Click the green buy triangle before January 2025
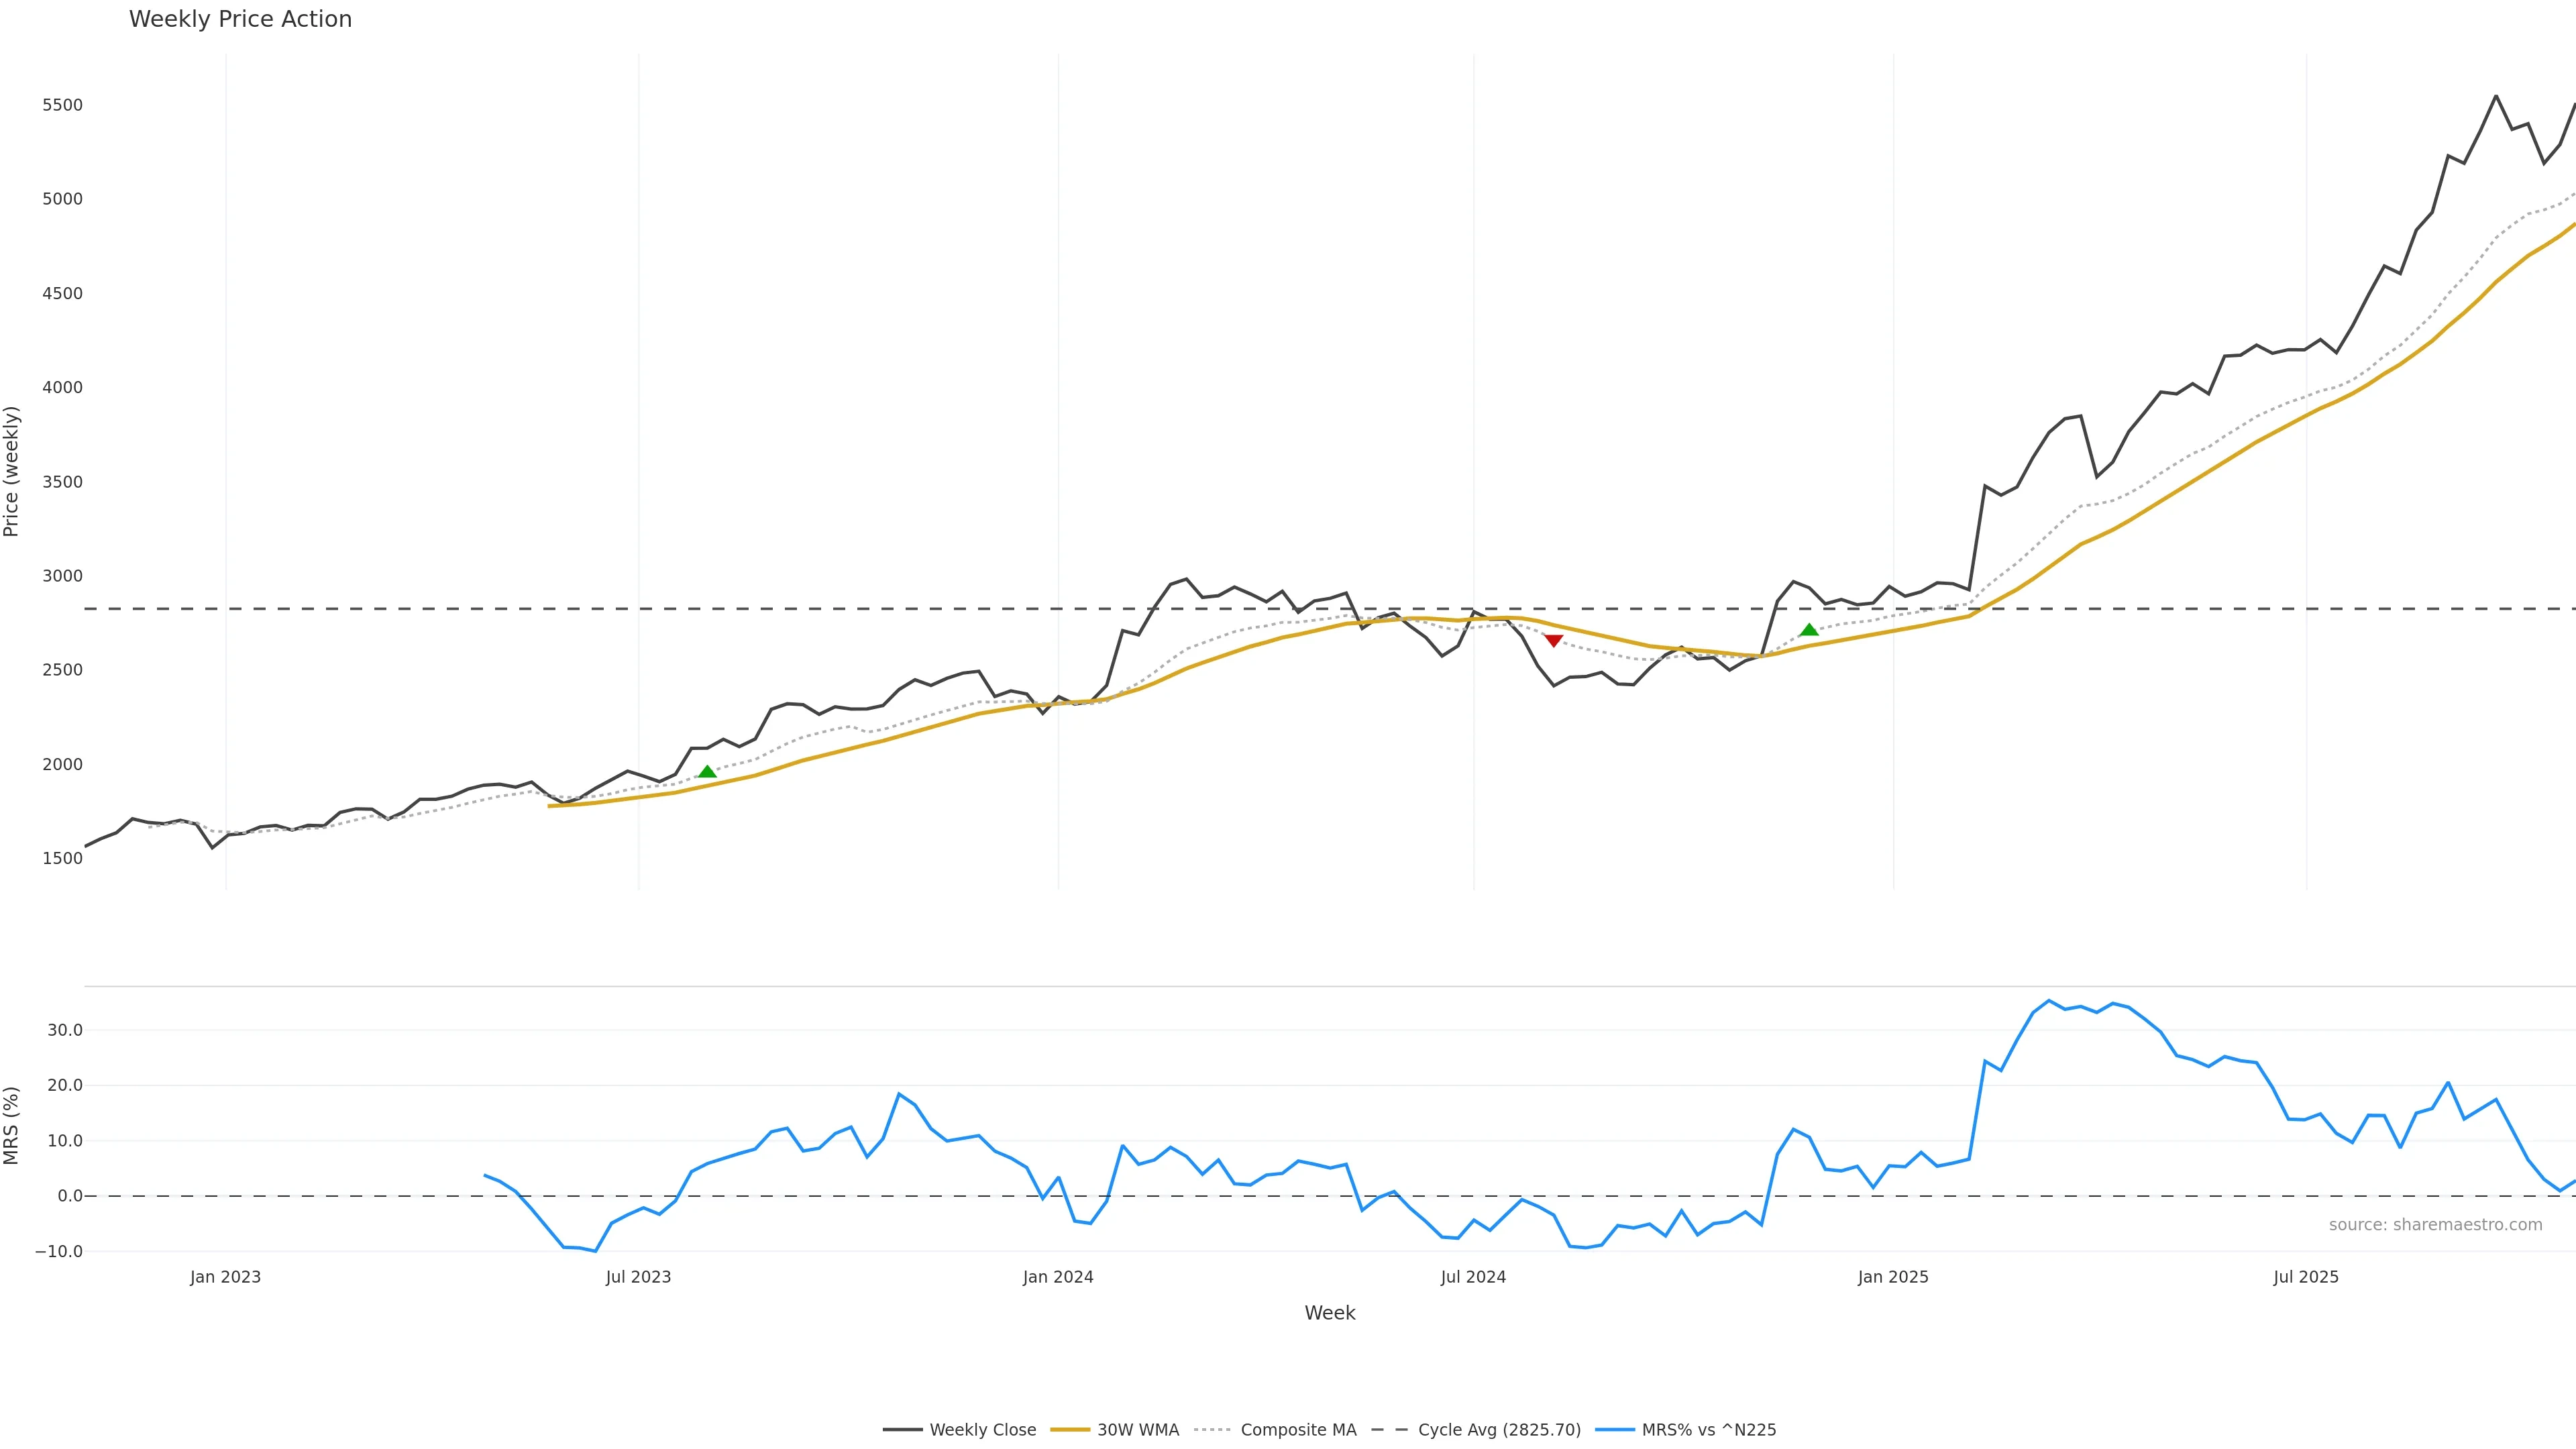 coord(1809,630)
